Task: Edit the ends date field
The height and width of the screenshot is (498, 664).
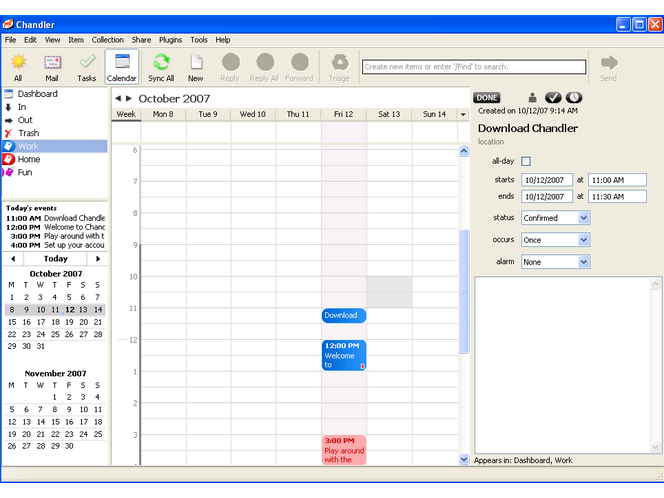Action: pyautogui.click(x=547, y=196)
